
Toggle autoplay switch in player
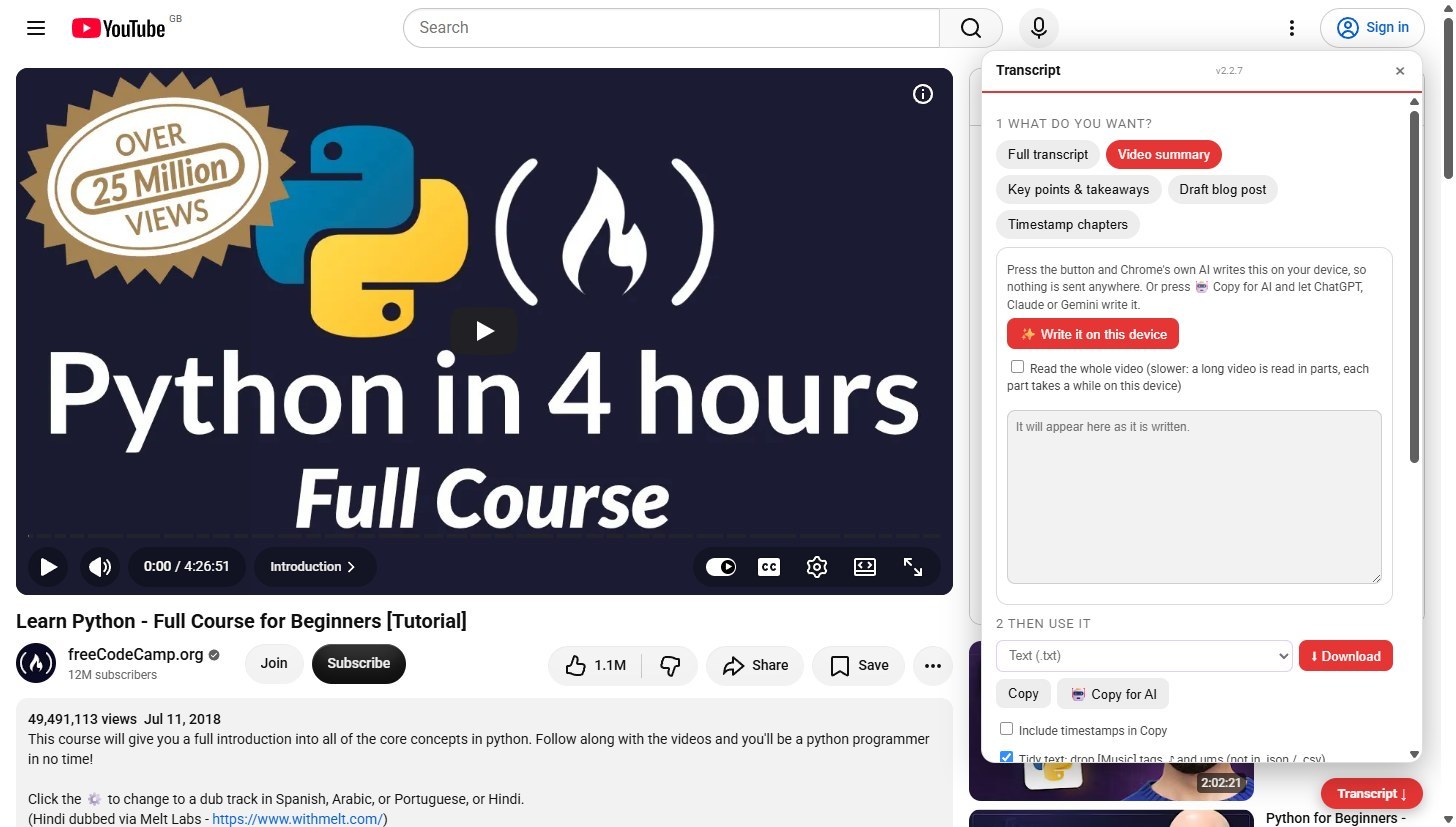[x=721, y=567]
